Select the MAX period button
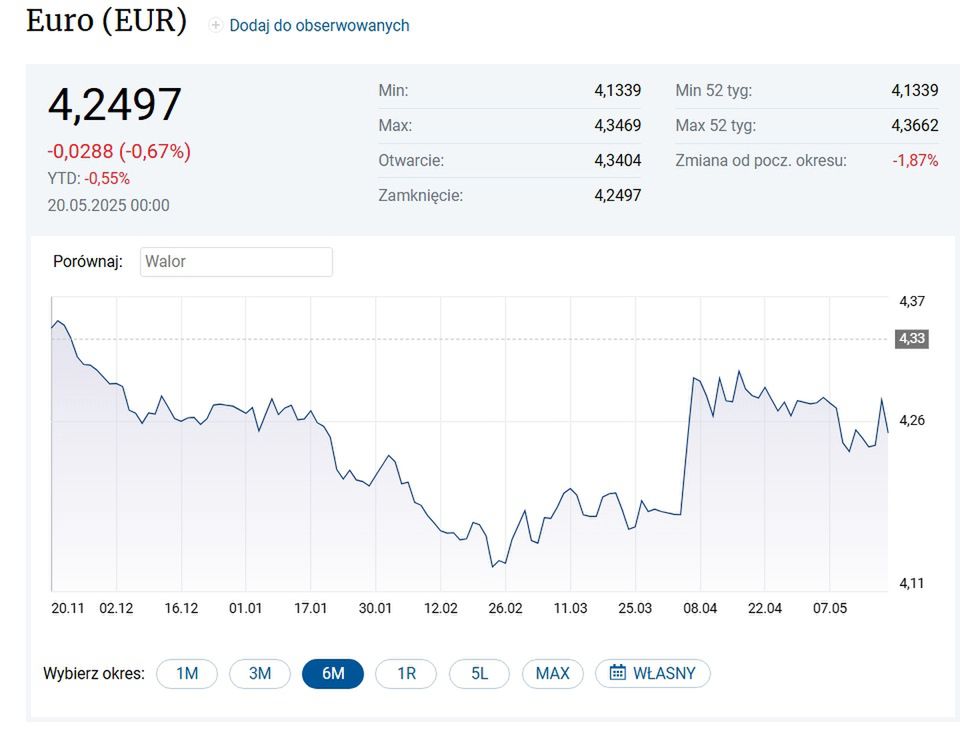971x729 pixels. pos(552,673)
